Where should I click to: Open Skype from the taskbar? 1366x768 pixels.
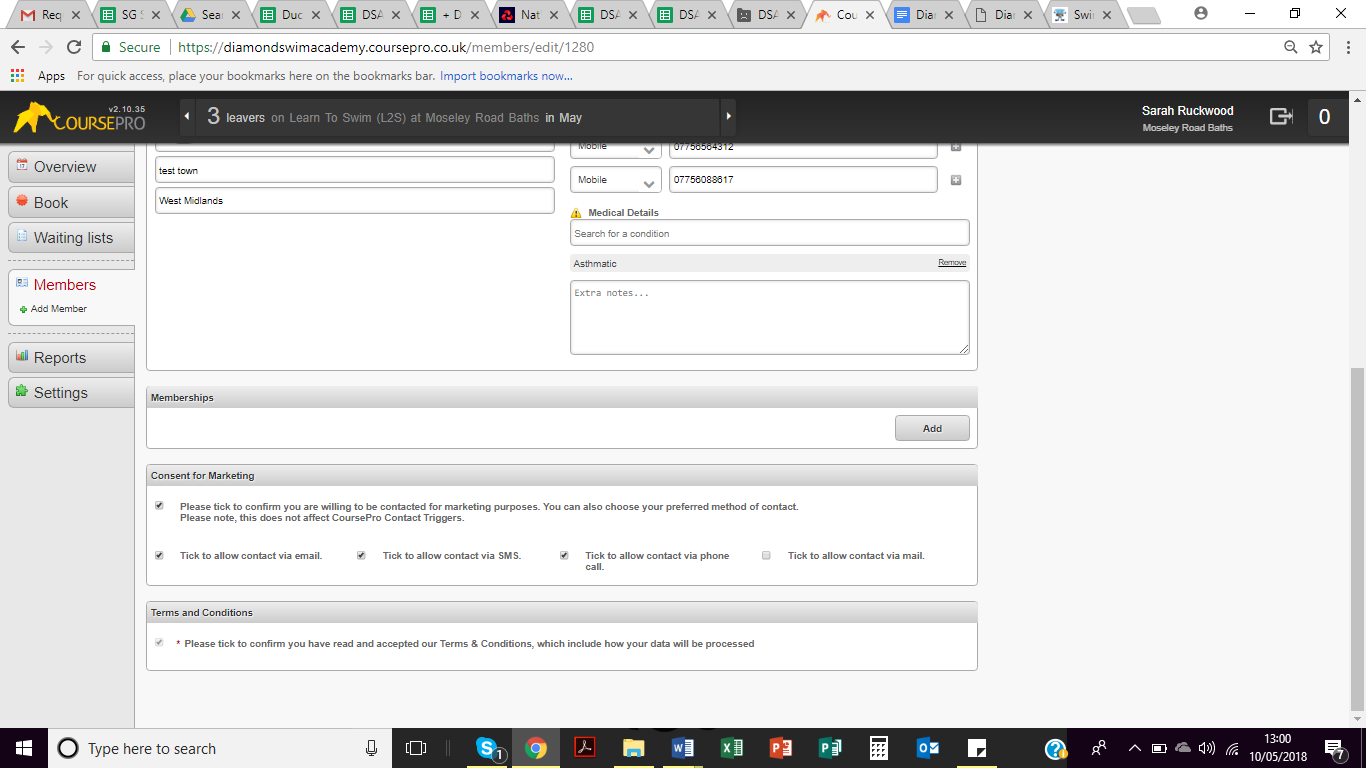pos(488,748)
